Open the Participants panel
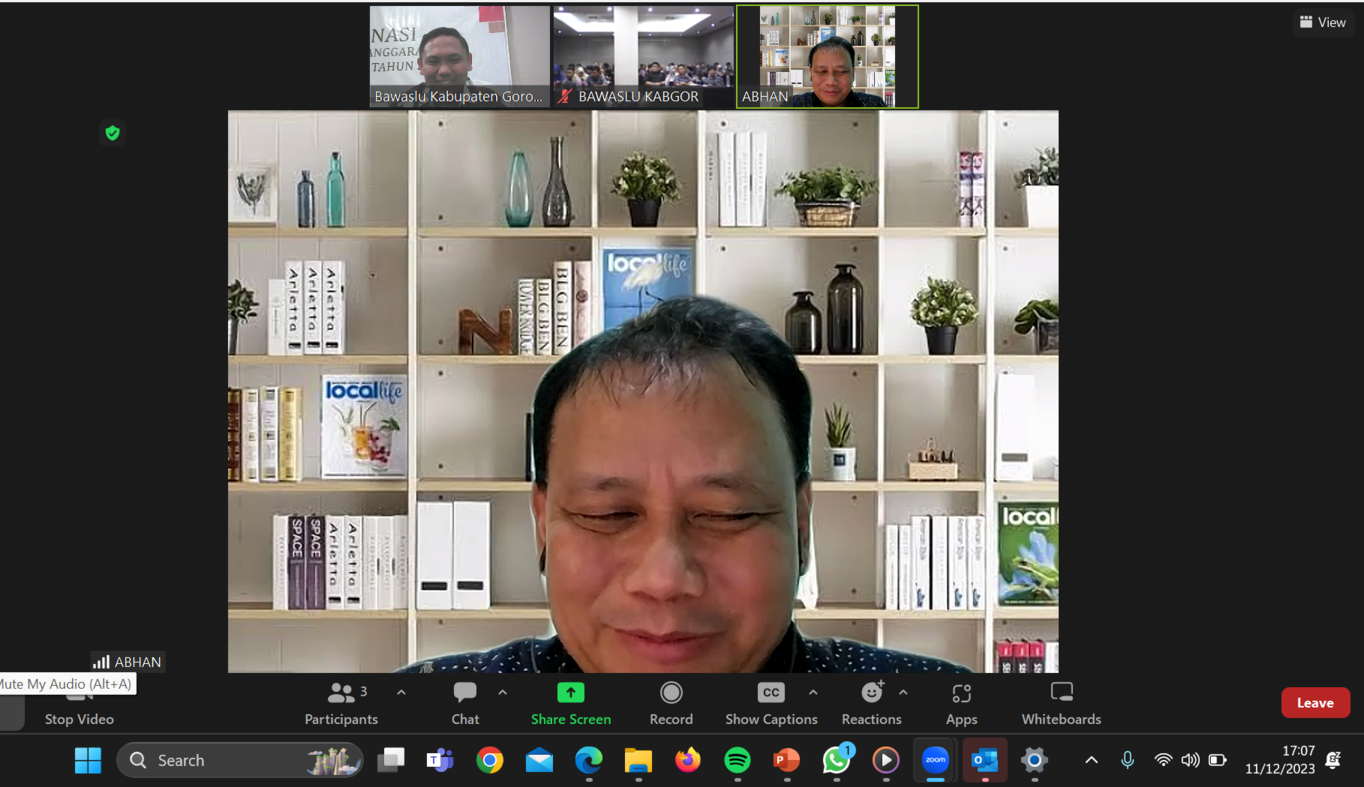The image size is (1364, 787). [x=341, y=703]
